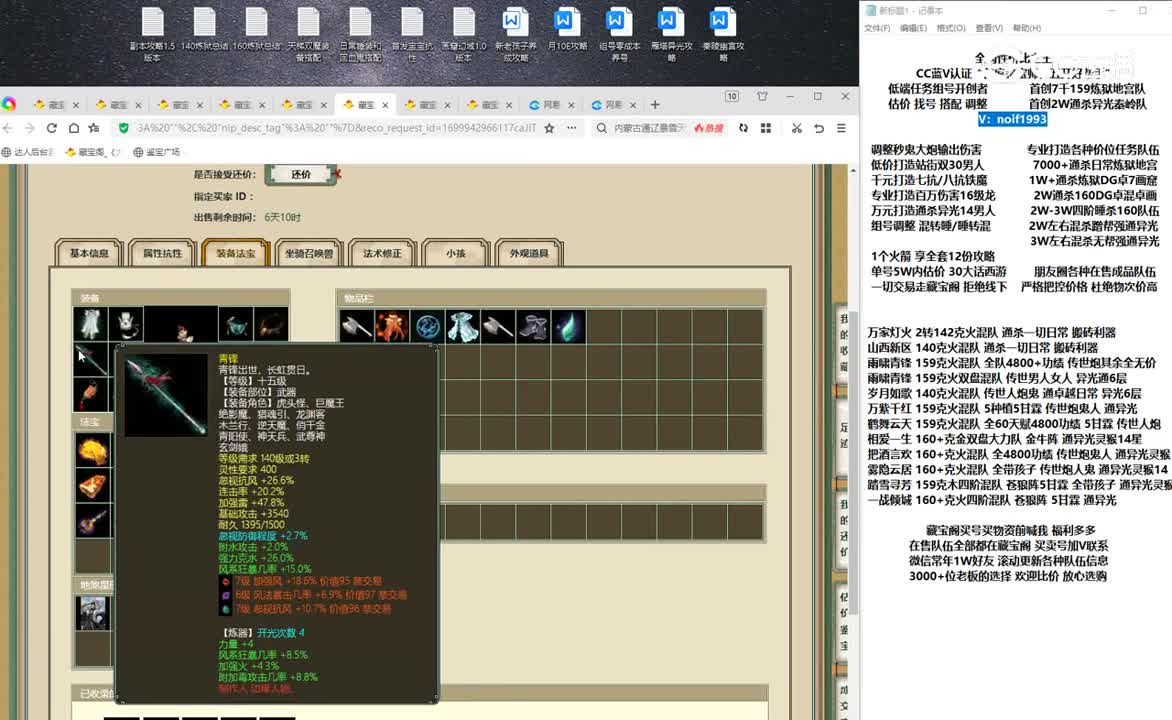The width and height of the screenshot is (1172, 720).
Task: Select the orange slab talisman icon
Action: (x=93, y=485)
